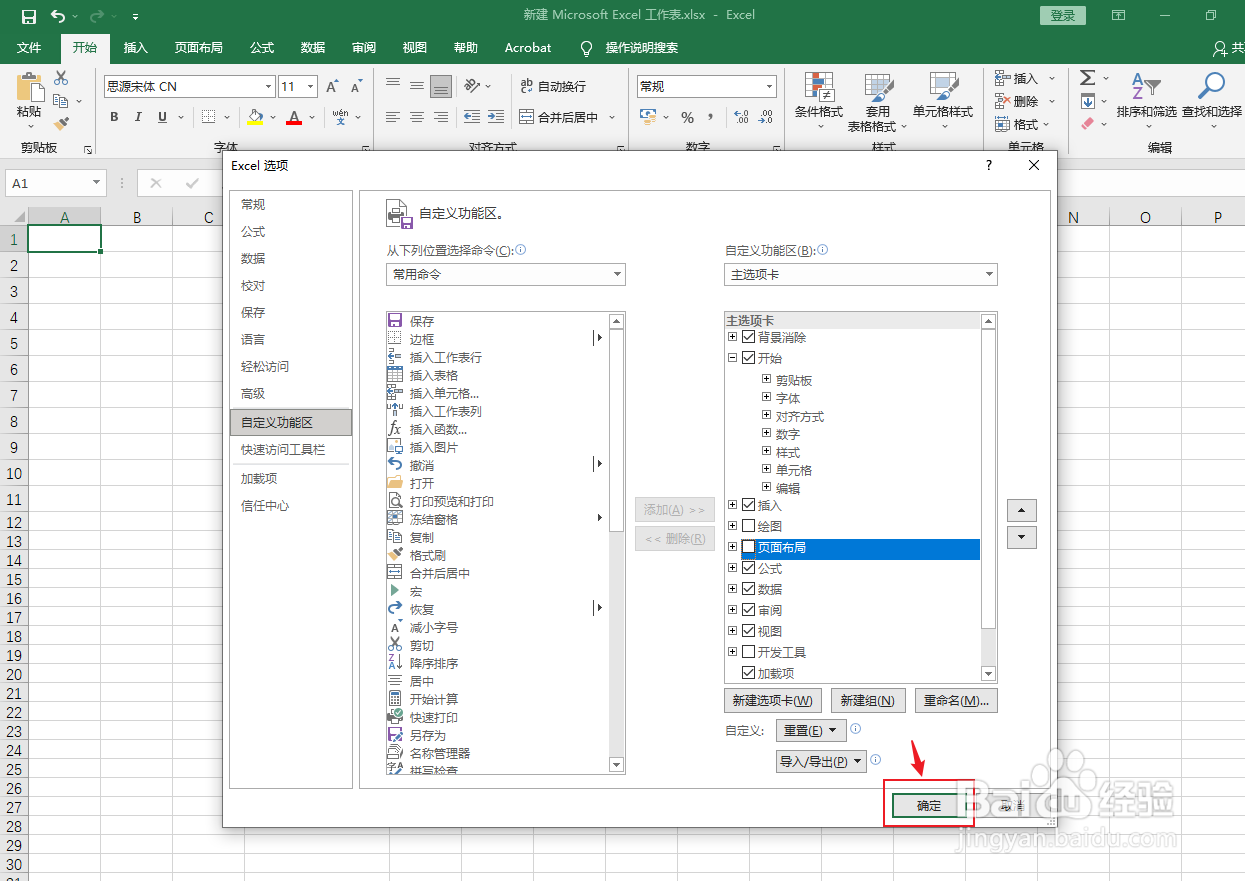Check the 开发工具 checkbox
The height and width of the screenshot is (881, 1245).
749,652
